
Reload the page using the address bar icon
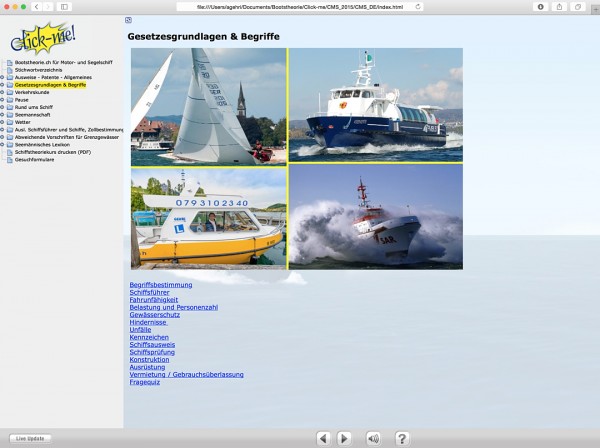point(418,7)
